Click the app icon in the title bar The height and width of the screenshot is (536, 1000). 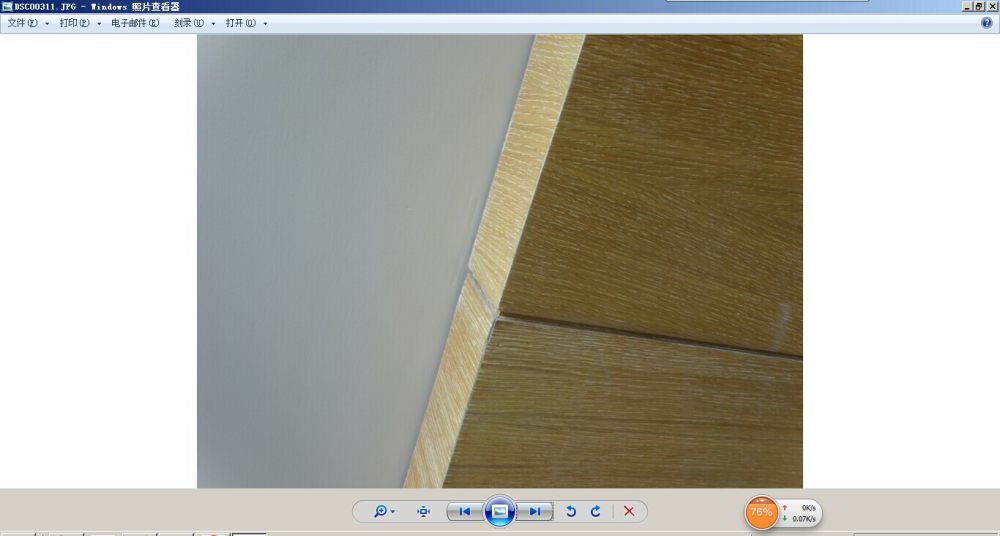(x=7, y=6)
